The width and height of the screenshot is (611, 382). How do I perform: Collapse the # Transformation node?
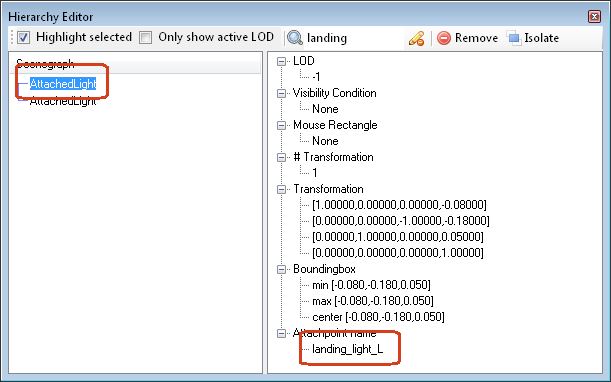coord(281,157)
